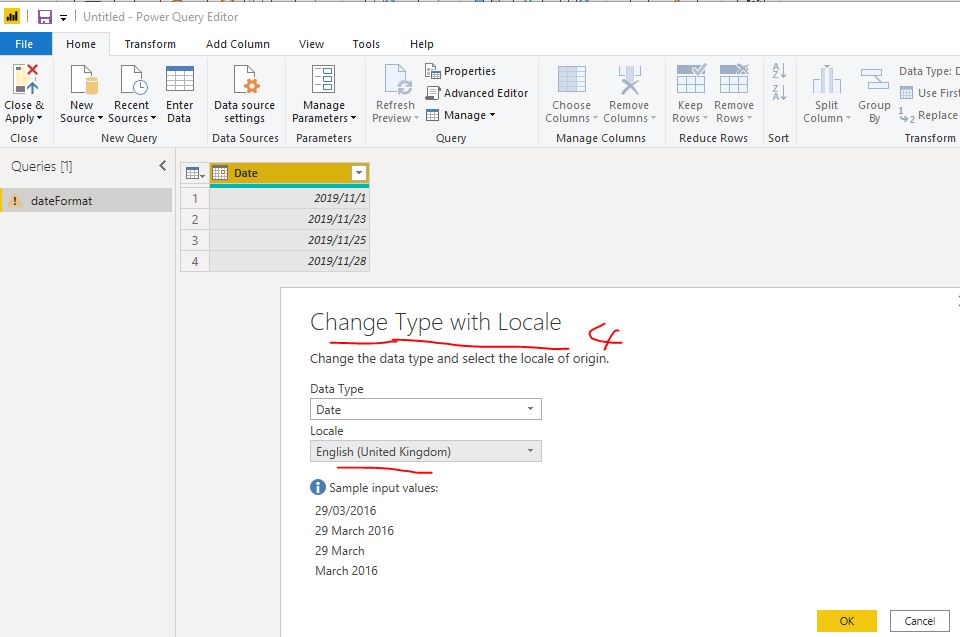Click the Date column data type icon

pos(220,173)
